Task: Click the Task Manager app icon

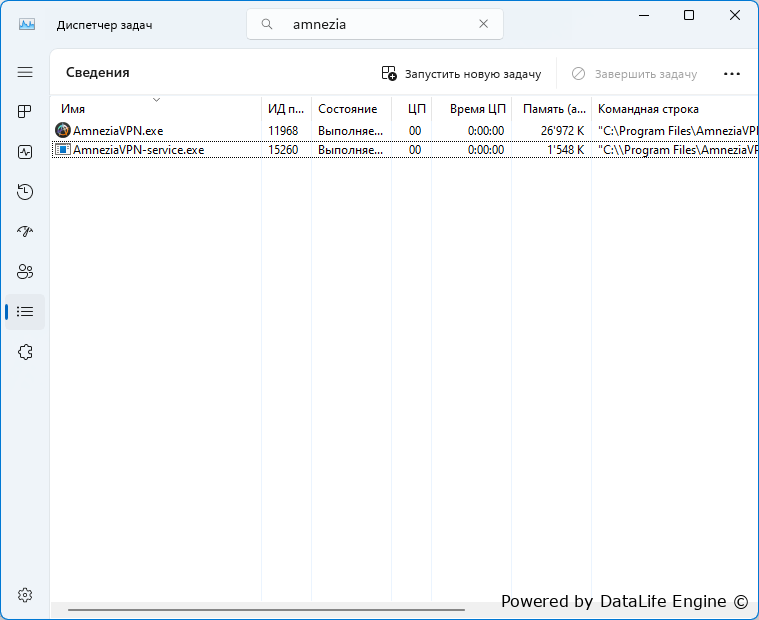Action: coord(27,24)
